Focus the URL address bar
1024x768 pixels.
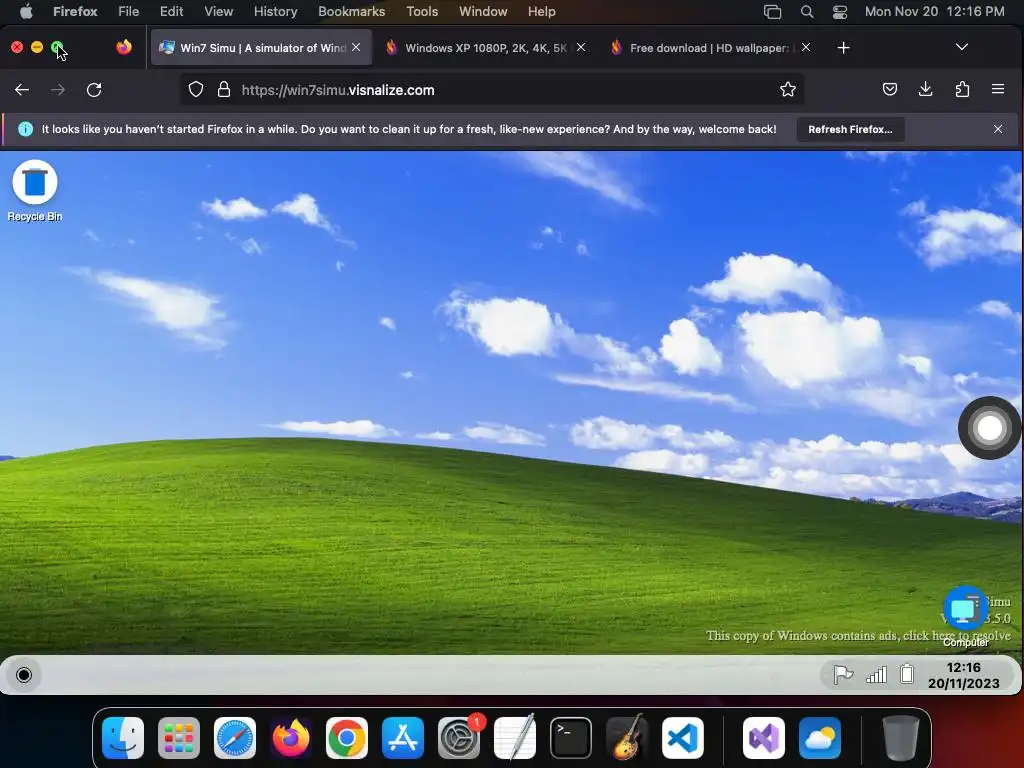click(490, 89)
